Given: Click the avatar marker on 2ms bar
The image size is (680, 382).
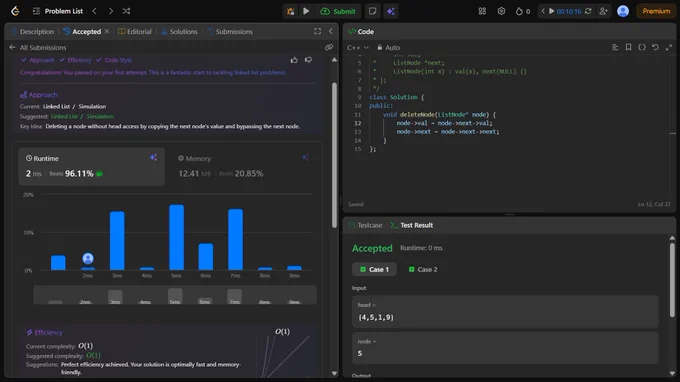Looking at the screenshot, I should 88,258.
